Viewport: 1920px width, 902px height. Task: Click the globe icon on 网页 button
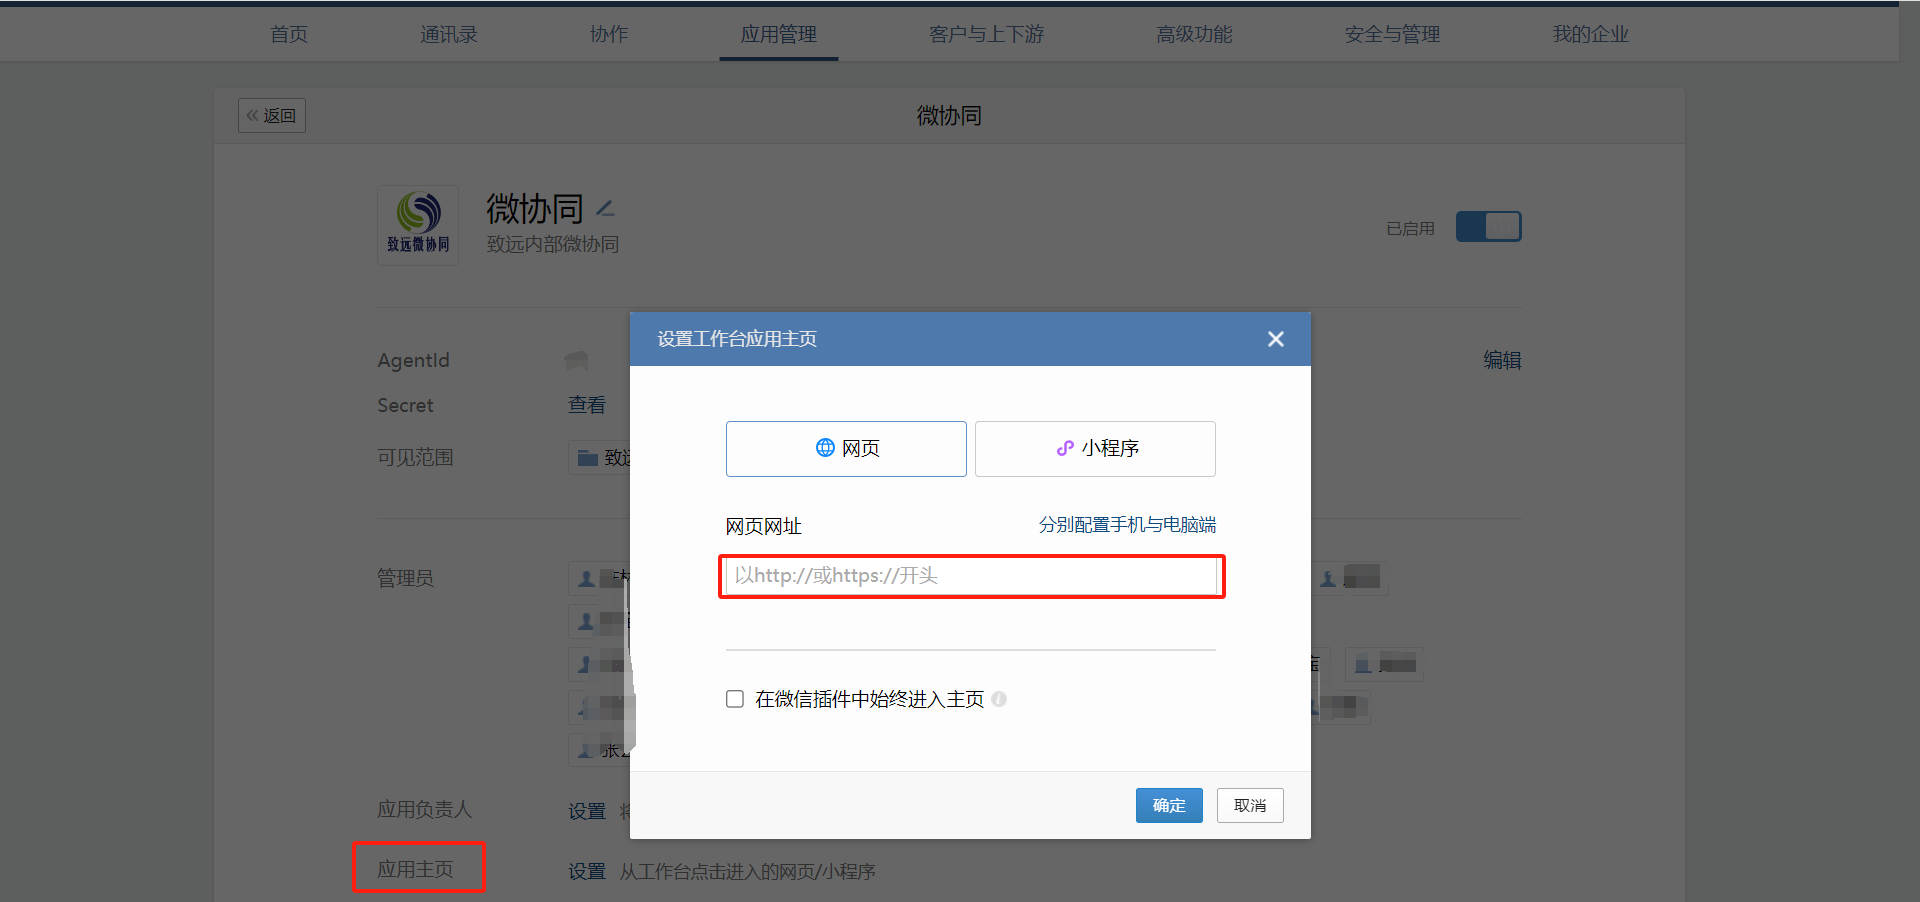click(x=825, y=448)
